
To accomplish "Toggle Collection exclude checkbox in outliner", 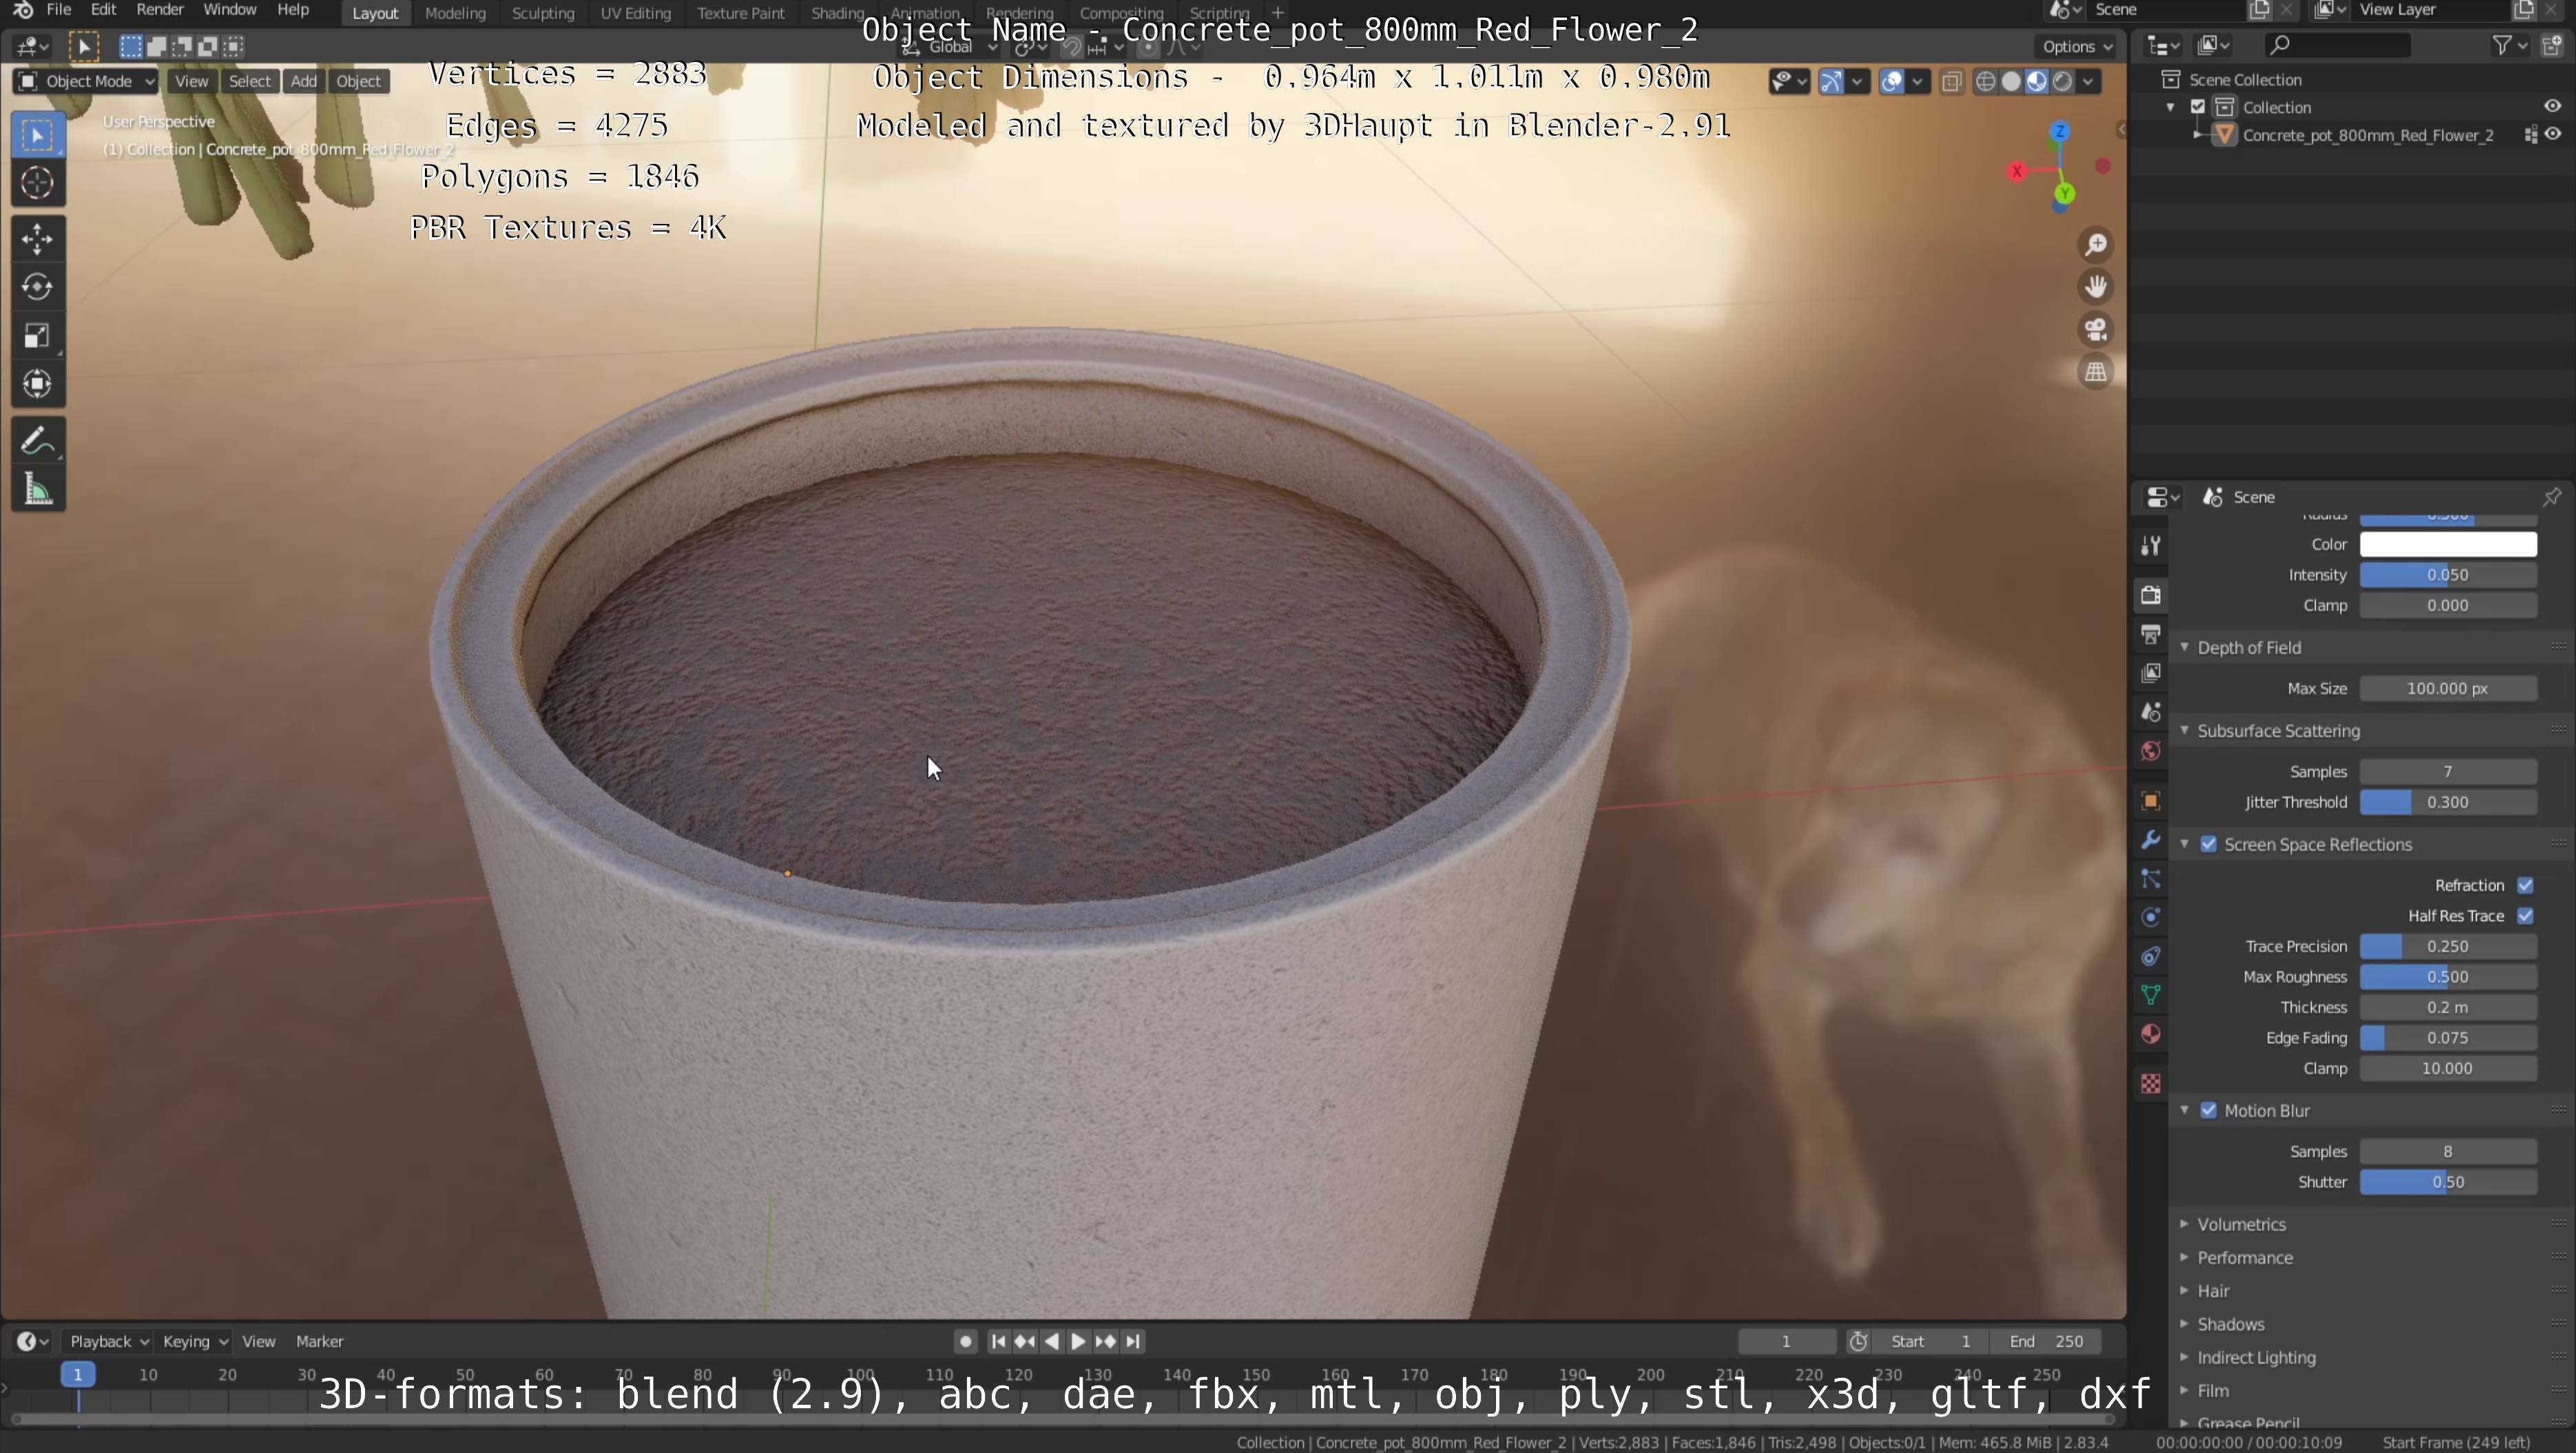I will click(x=2198, y=107).
